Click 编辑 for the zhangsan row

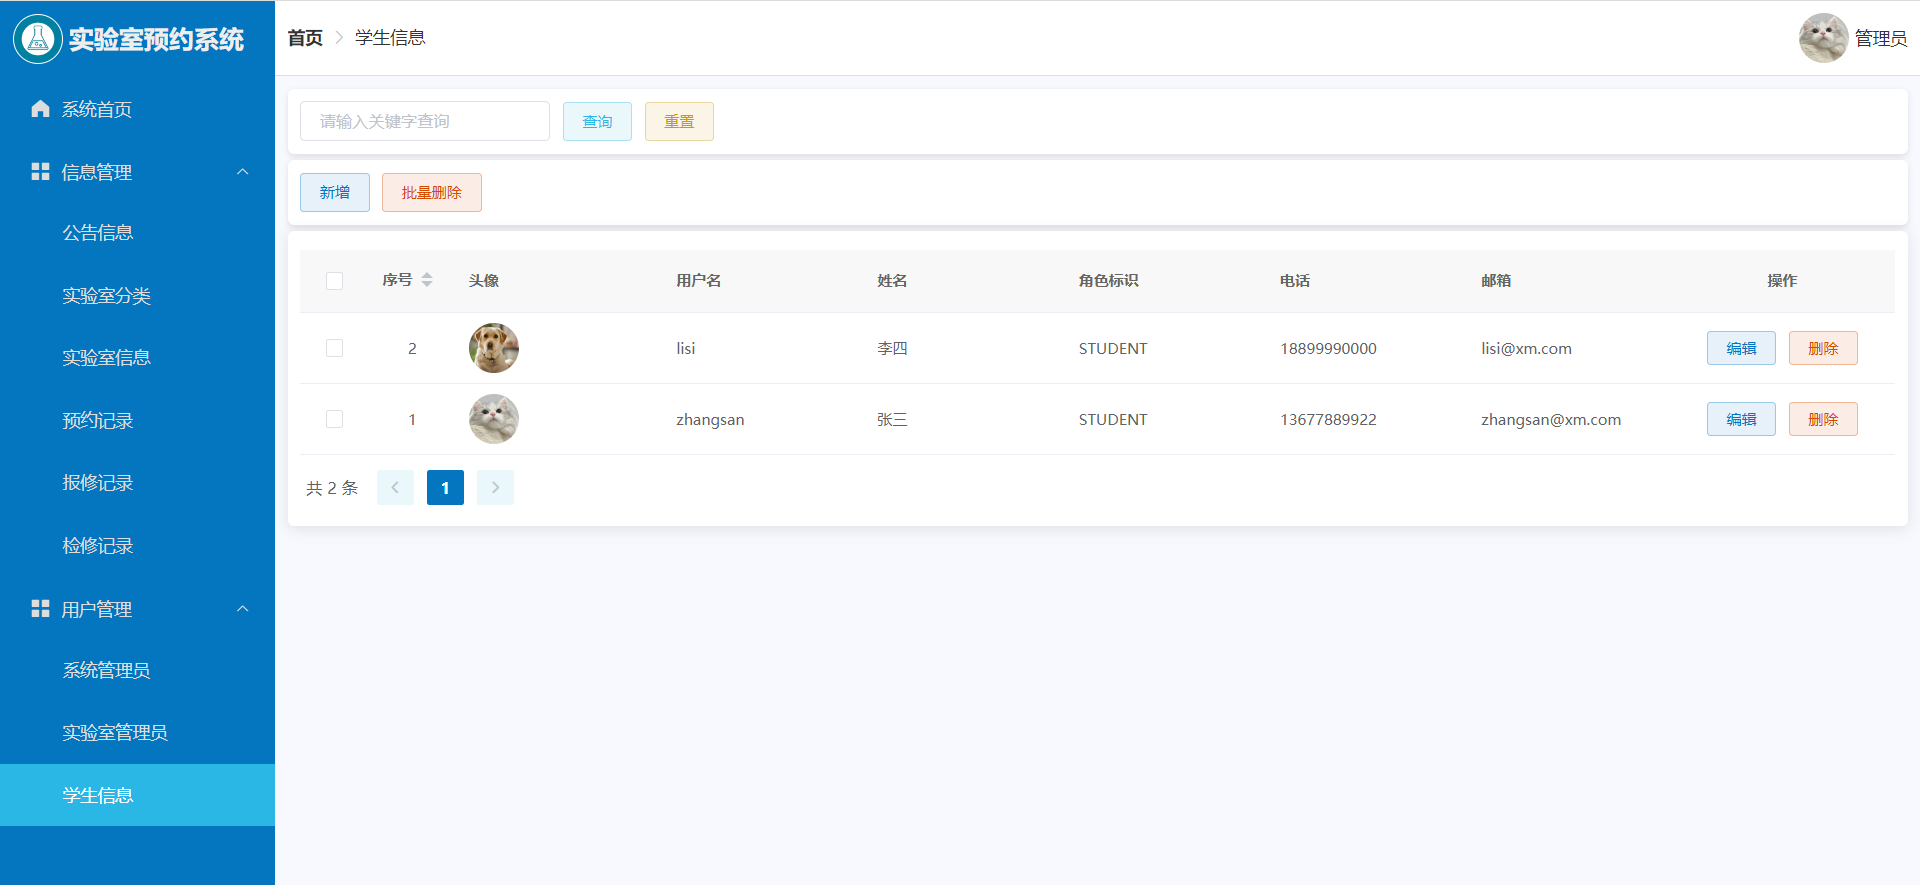[1741, 419]
